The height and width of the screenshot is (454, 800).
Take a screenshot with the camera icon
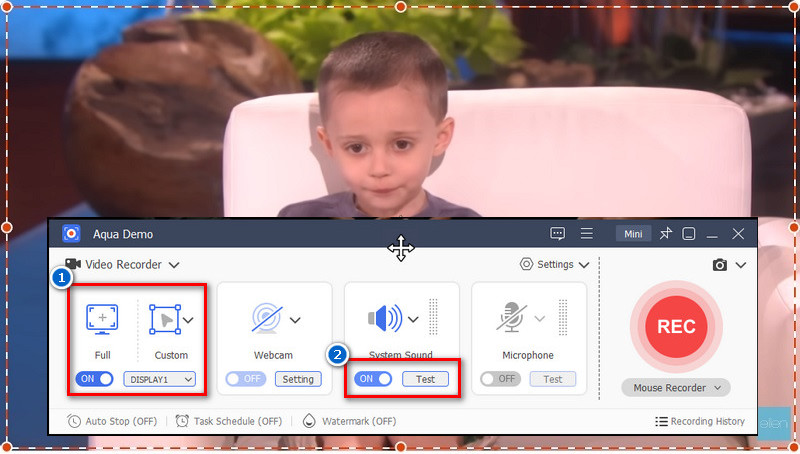coord(719,265)
